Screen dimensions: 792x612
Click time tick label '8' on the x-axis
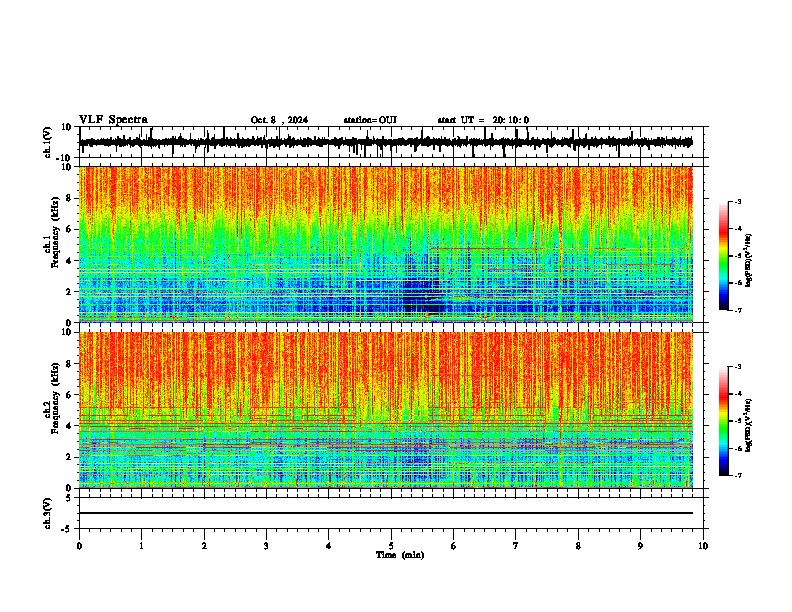click(578, 546)
